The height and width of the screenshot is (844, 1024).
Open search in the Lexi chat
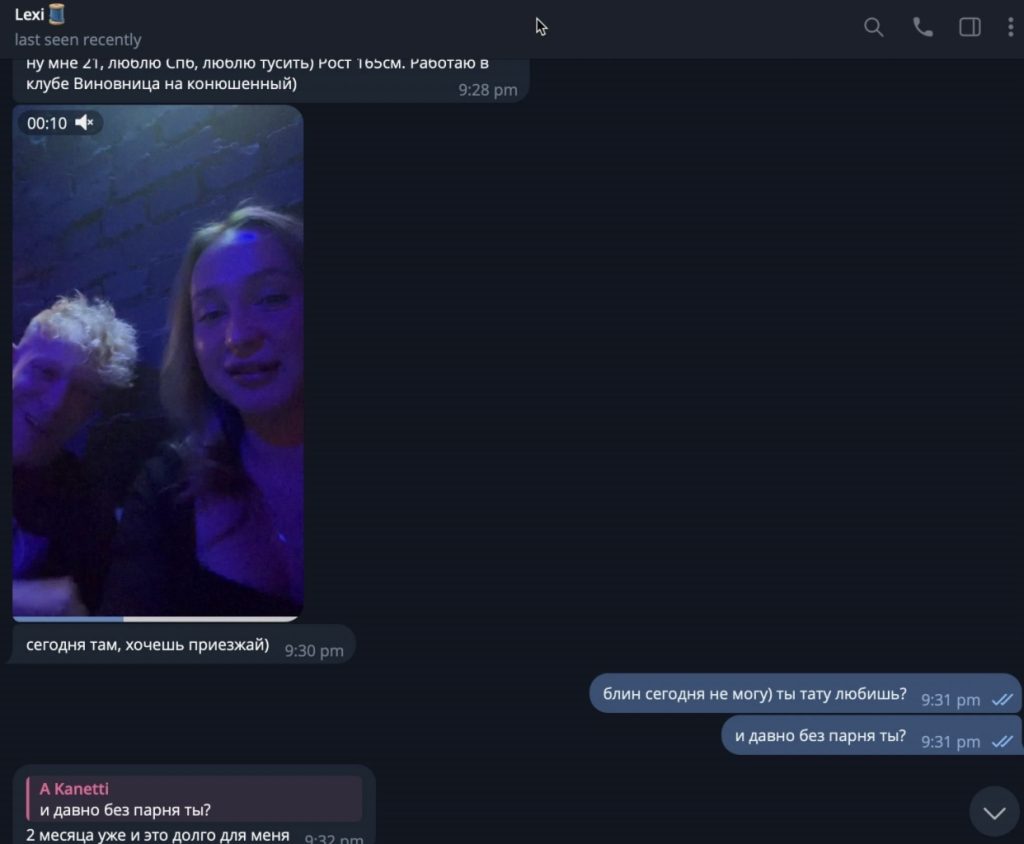(x=873, y=27)
